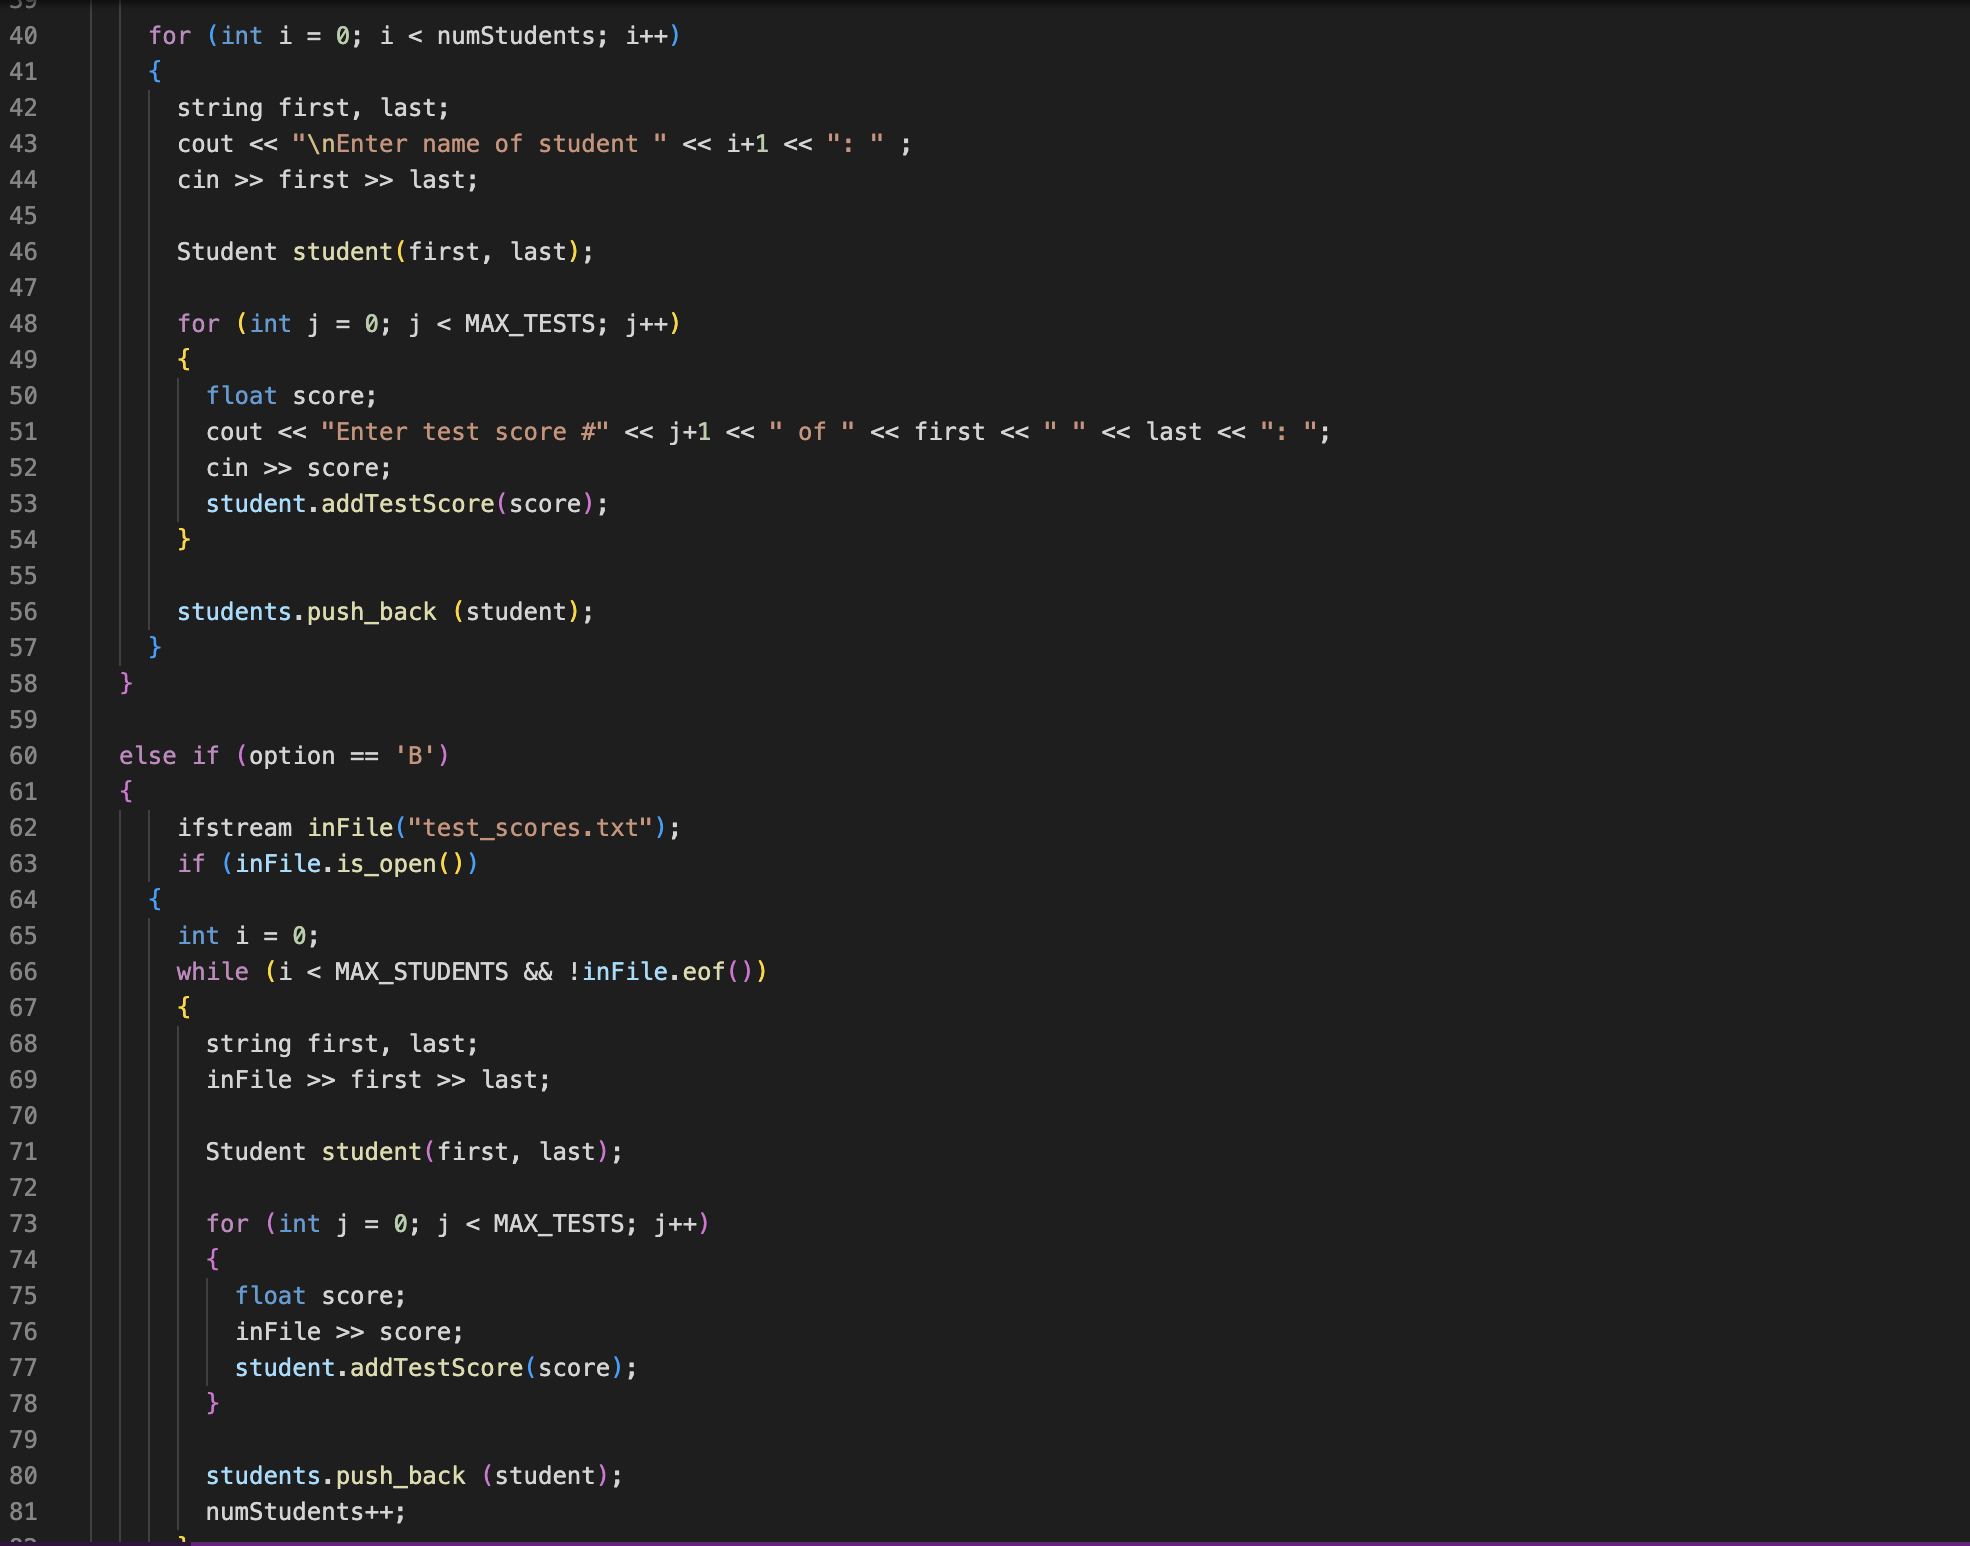Click the ifstream declaration on line 62

point(240,827)
